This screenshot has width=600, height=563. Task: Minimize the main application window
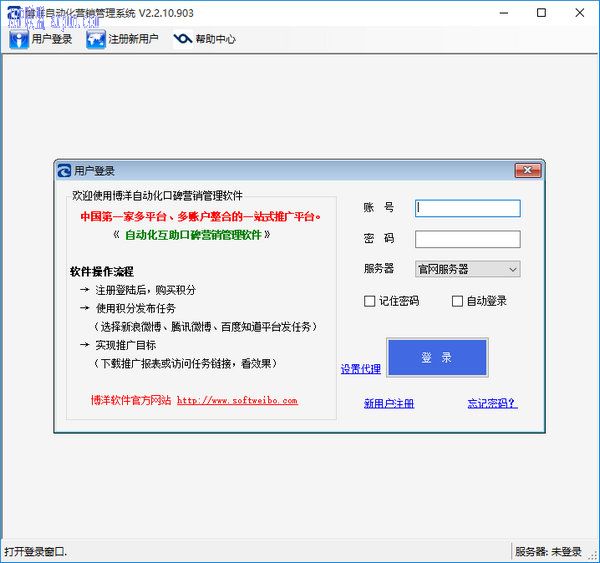pos(504,13)
